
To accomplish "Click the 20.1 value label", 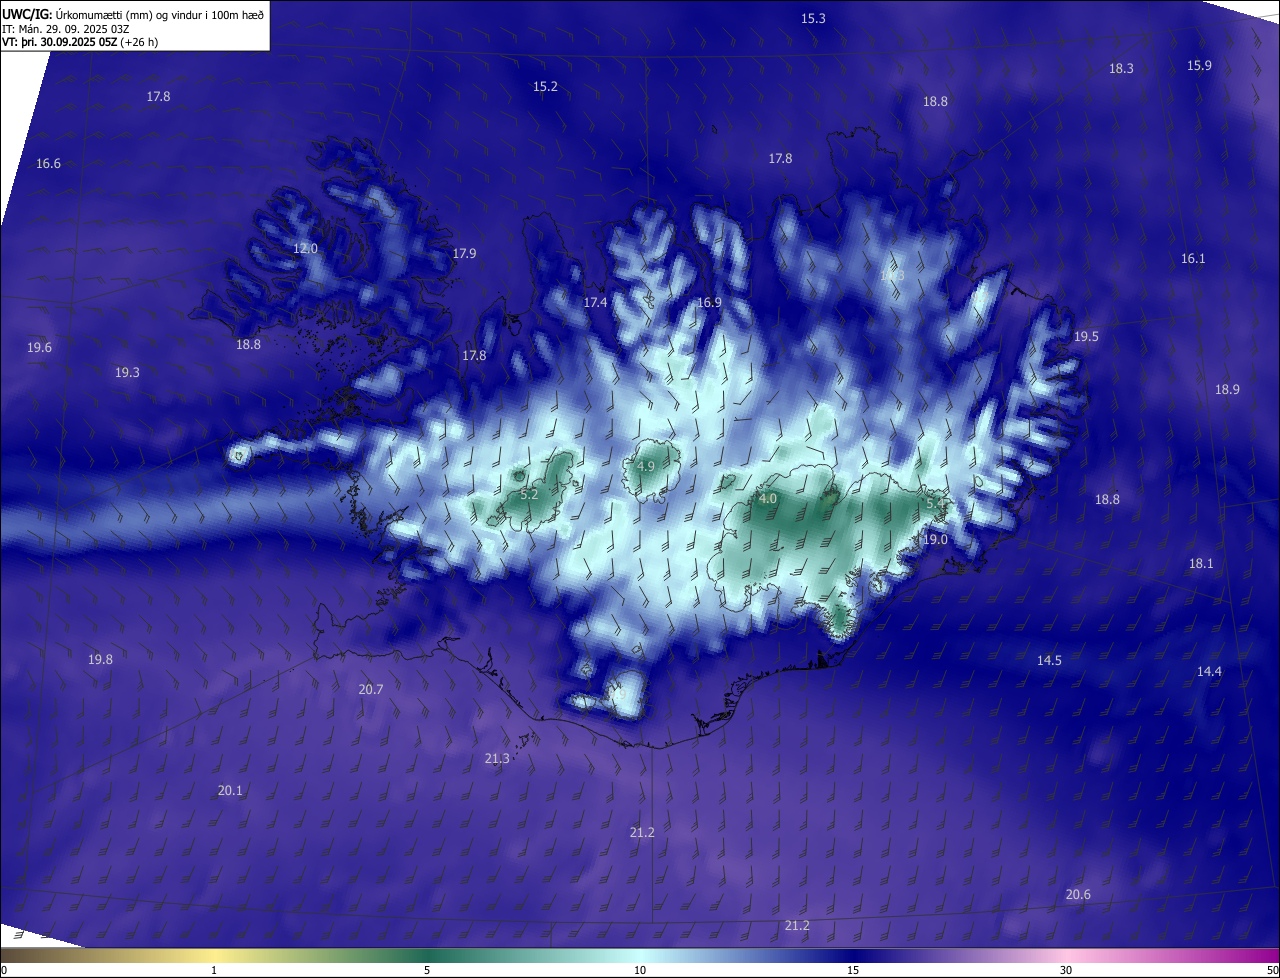I will click(x=230, y=791).
